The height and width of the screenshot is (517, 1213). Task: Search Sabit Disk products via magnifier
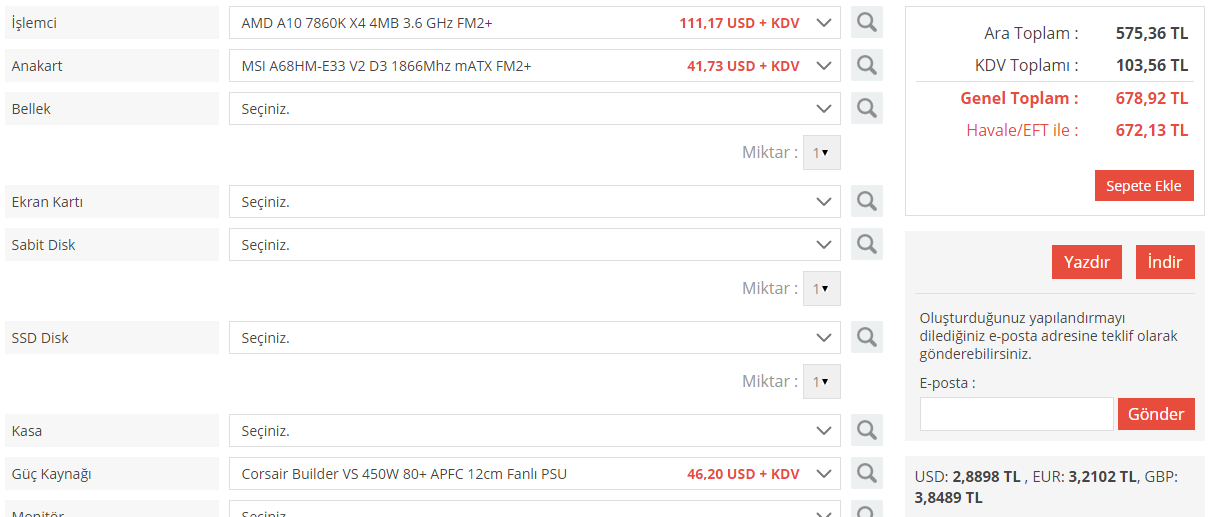coord(867,244)
